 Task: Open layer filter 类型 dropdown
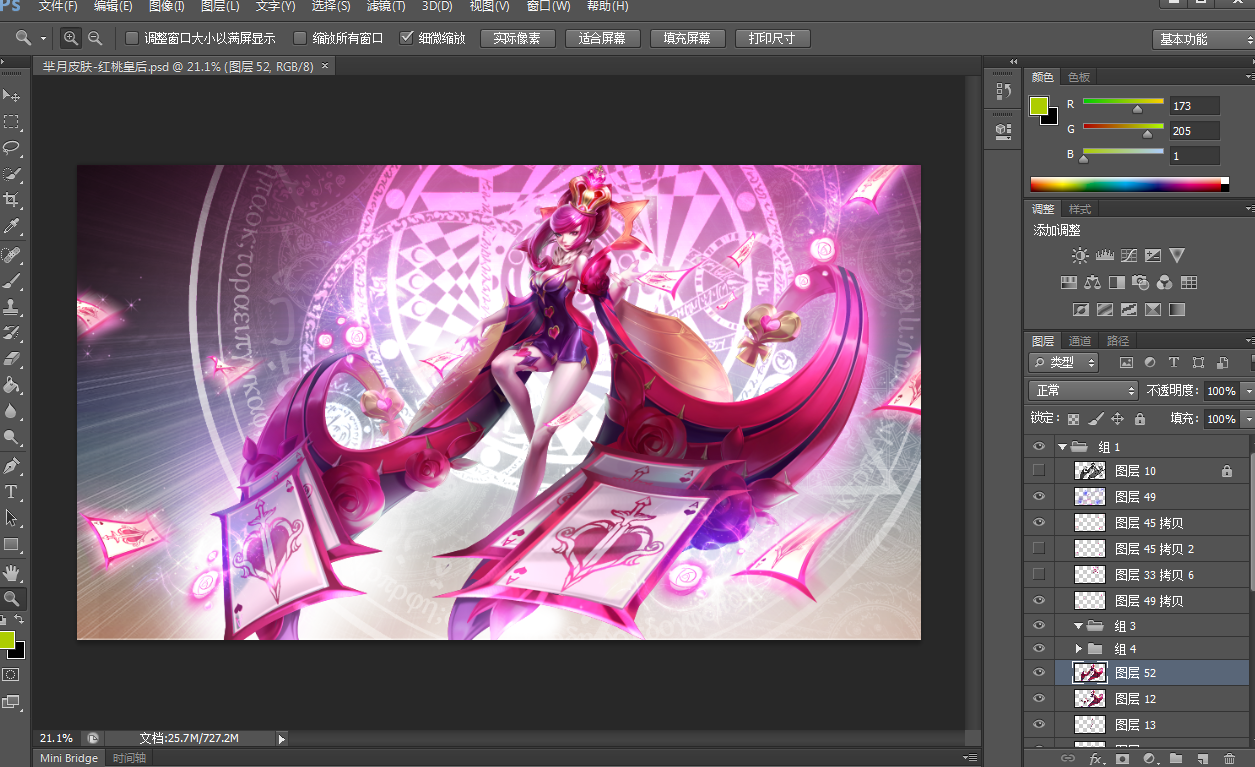tap(1063, 363)
